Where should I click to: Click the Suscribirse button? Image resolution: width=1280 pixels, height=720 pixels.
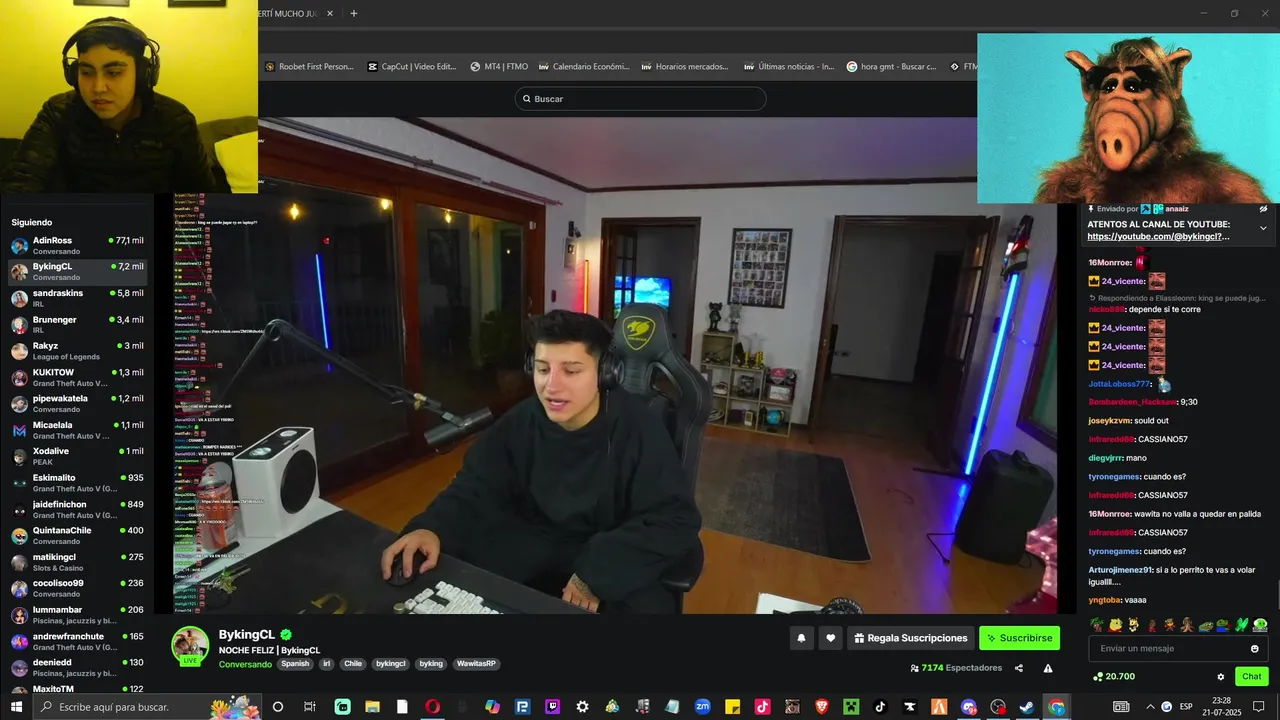pos(1019,638)
